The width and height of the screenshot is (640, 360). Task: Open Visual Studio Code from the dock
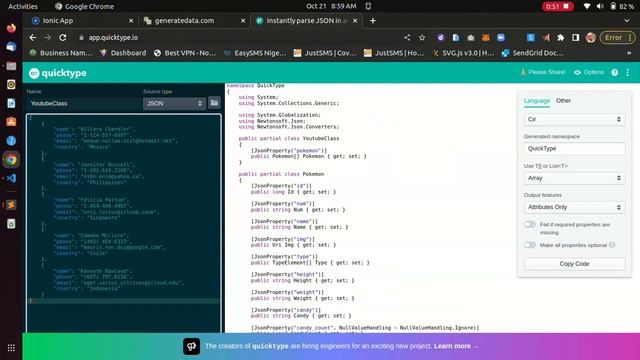tap(11, 178)
